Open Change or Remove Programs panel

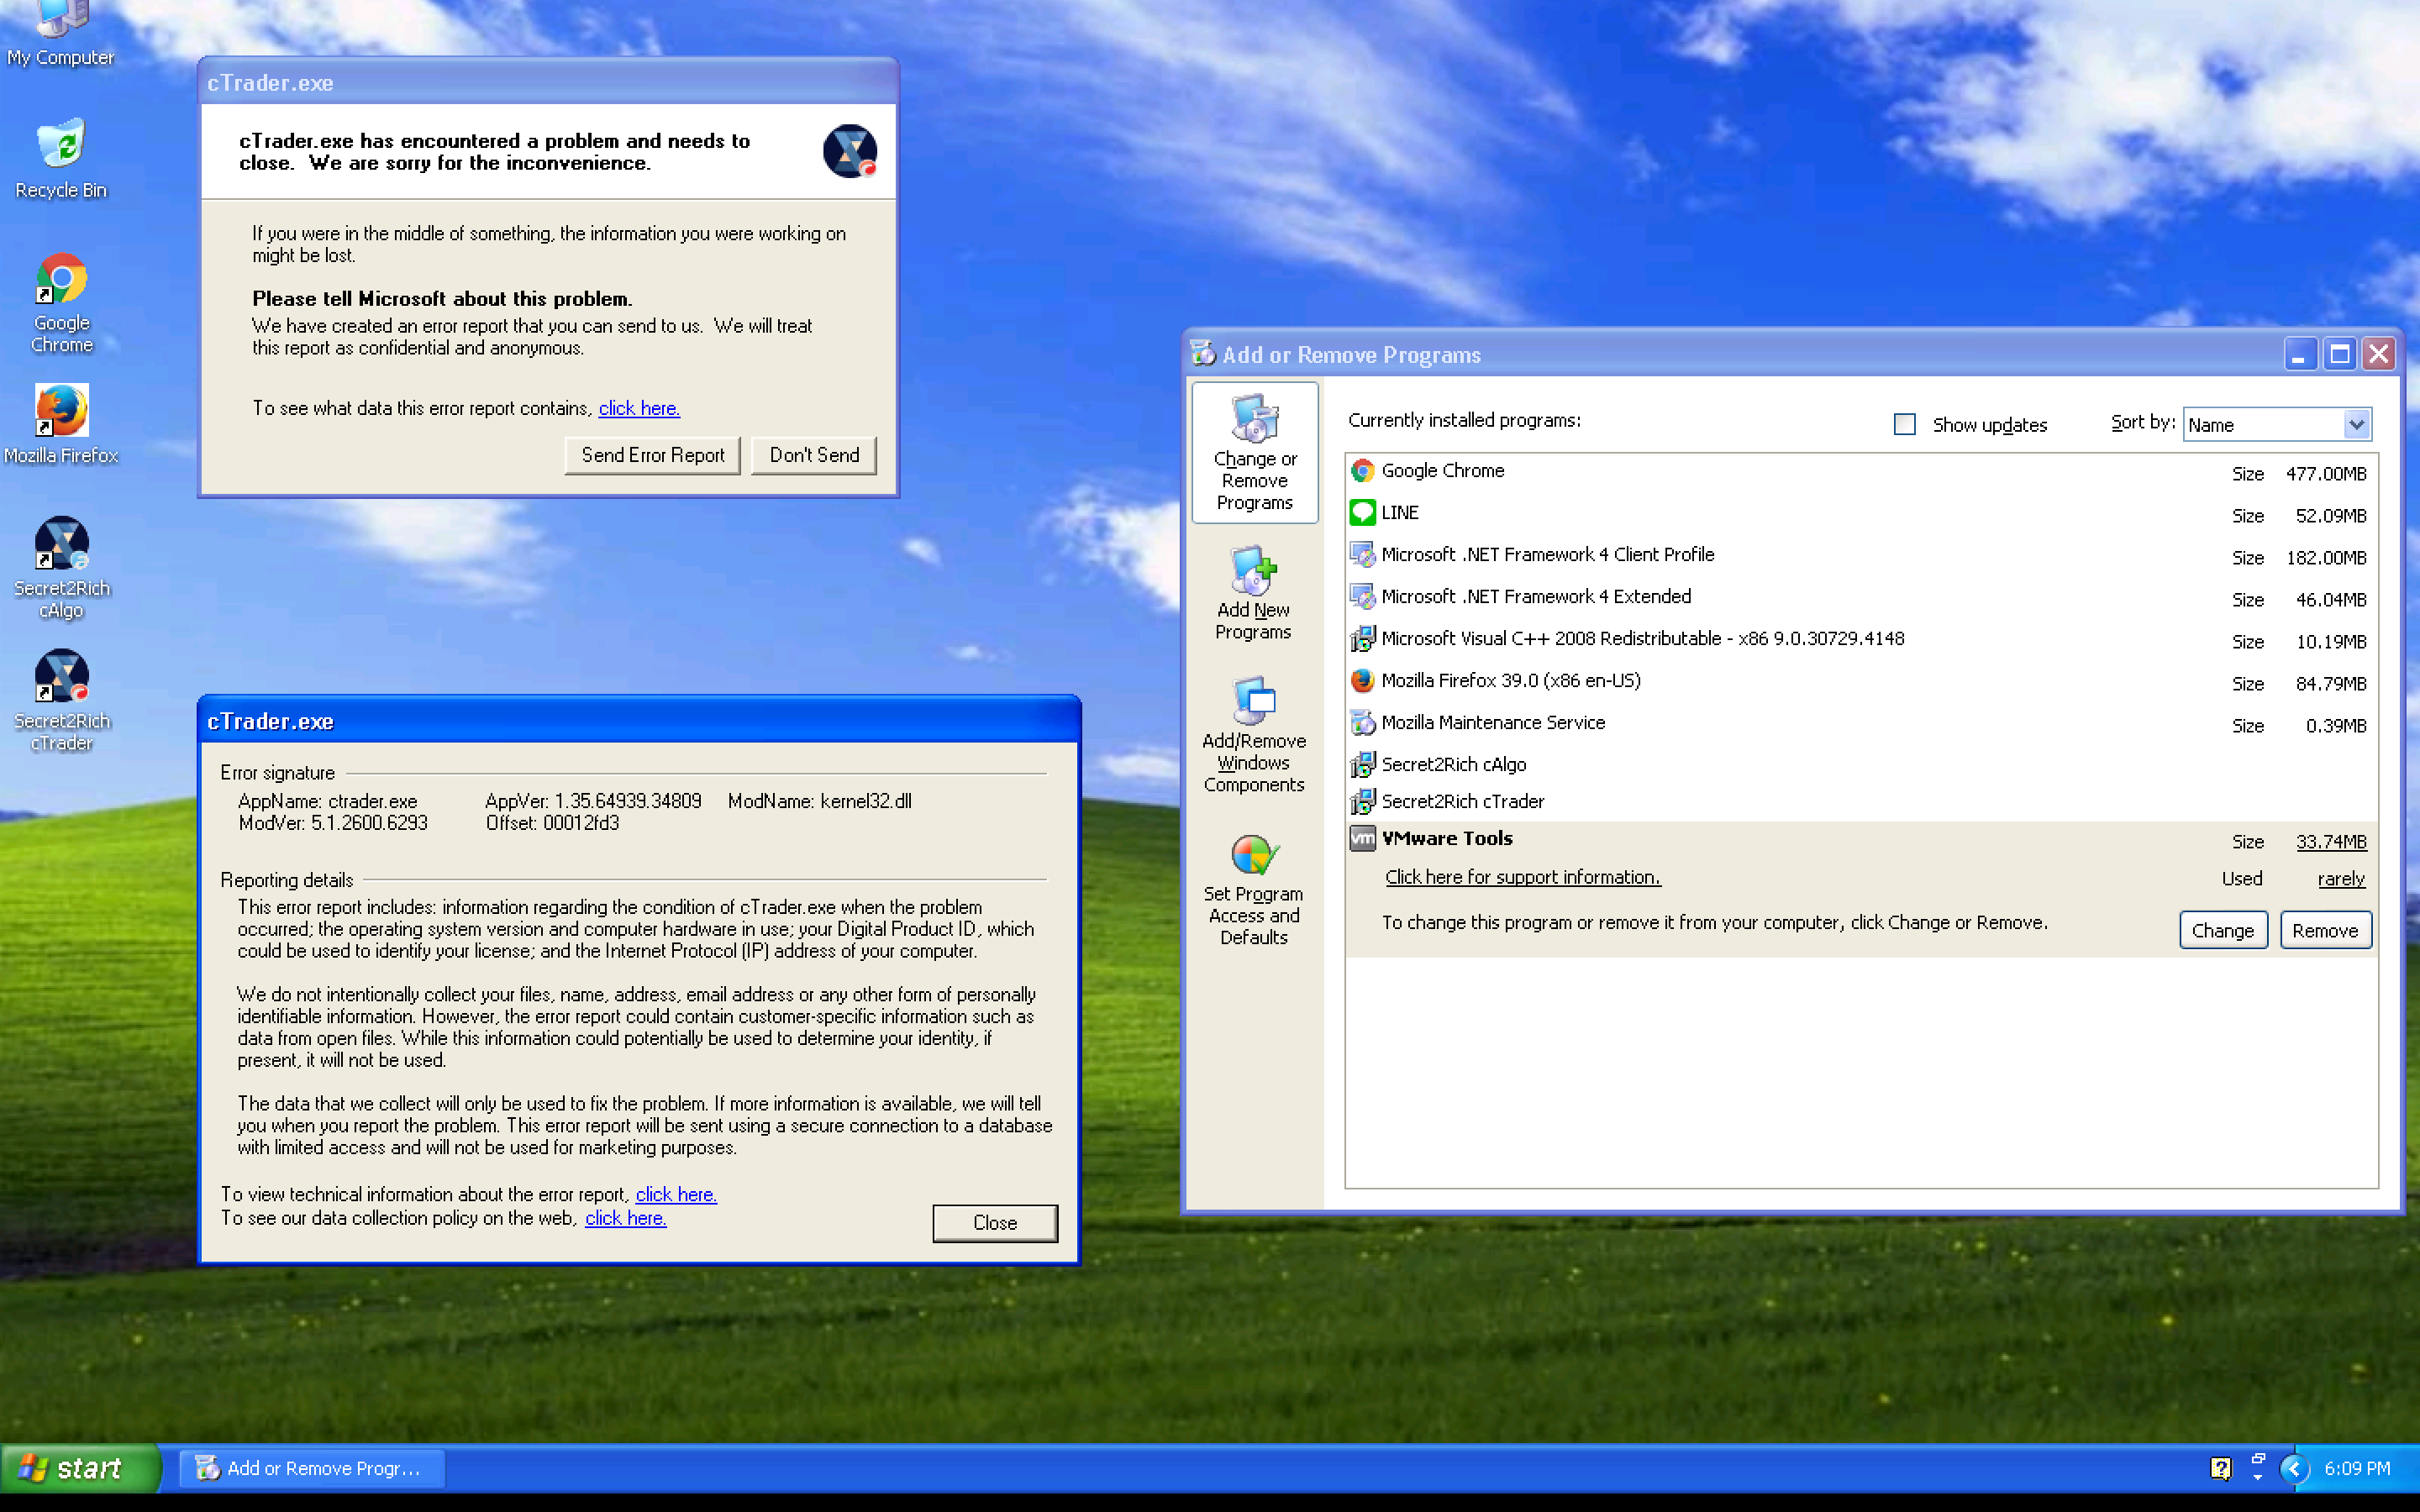1254,453
